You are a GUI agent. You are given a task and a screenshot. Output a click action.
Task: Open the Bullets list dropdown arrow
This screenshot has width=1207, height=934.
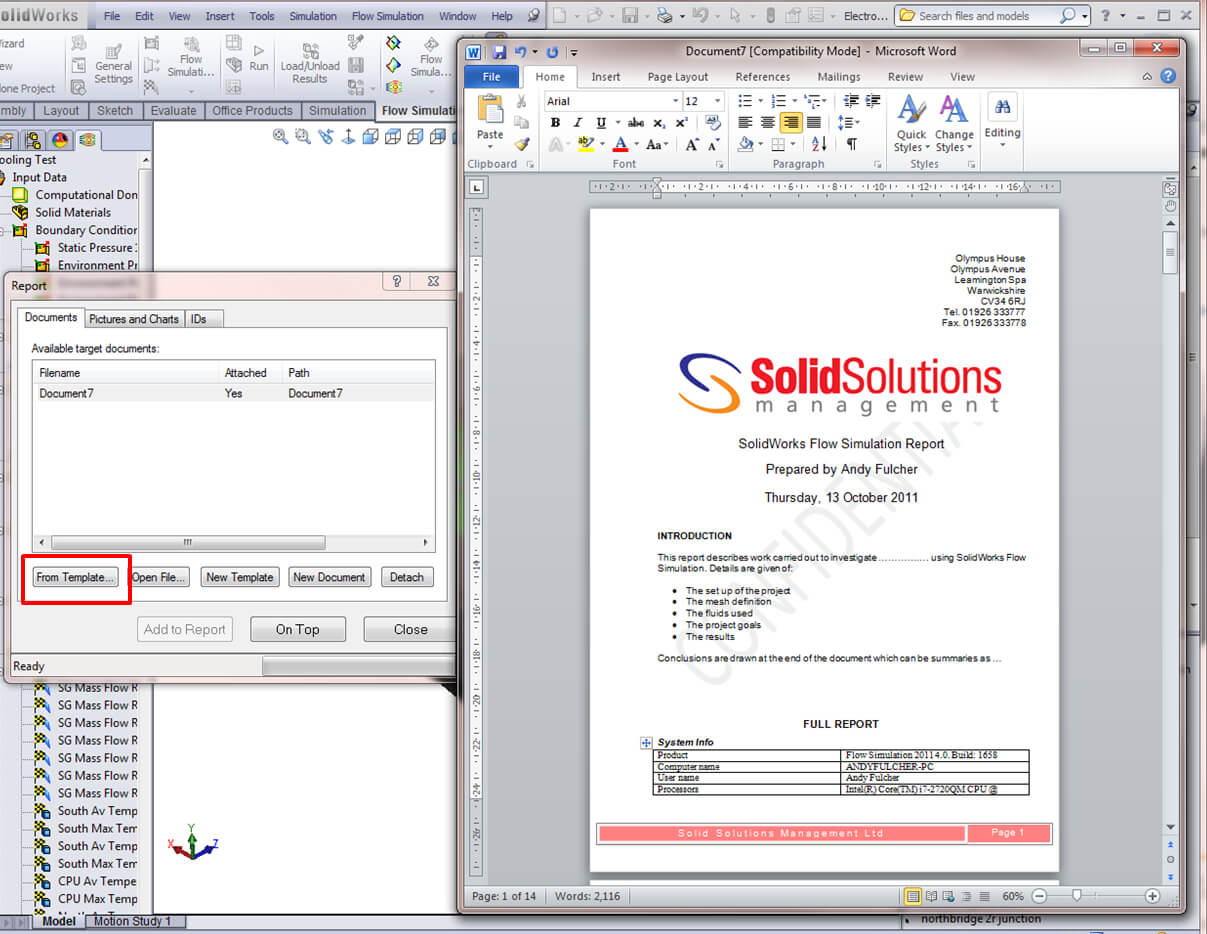(x=762, y=101)
